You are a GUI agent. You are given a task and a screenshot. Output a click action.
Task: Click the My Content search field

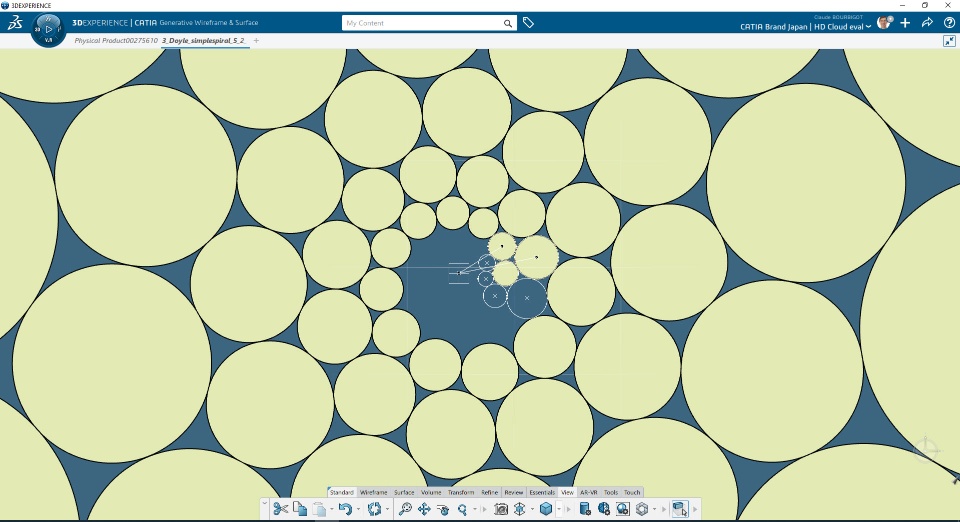(422, 23)
